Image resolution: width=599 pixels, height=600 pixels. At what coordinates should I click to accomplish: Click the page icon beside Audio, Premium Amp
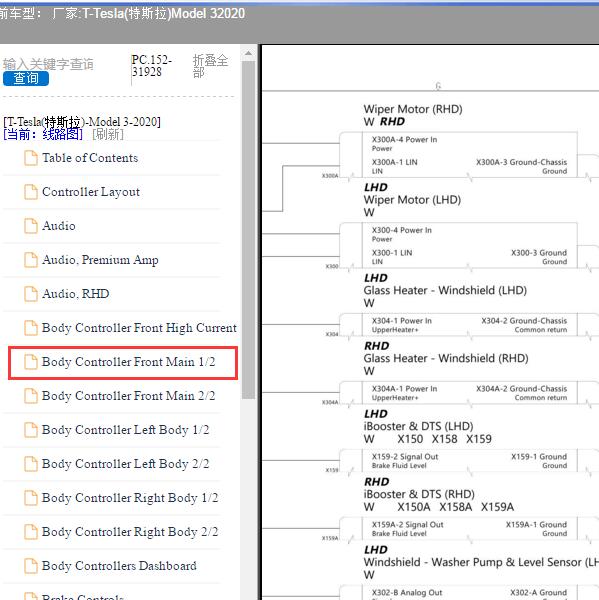pos(31,260)
